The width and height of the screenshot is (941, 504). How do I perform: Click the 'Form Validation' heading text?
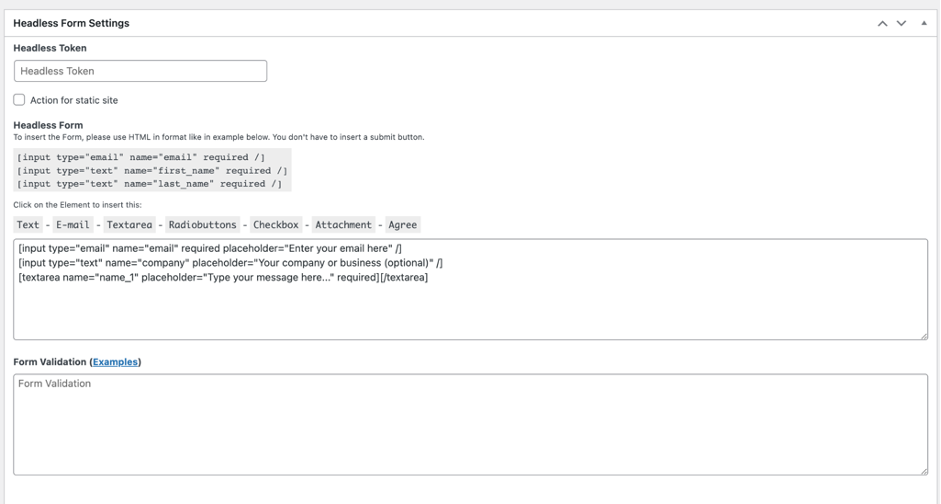[50, 362]
